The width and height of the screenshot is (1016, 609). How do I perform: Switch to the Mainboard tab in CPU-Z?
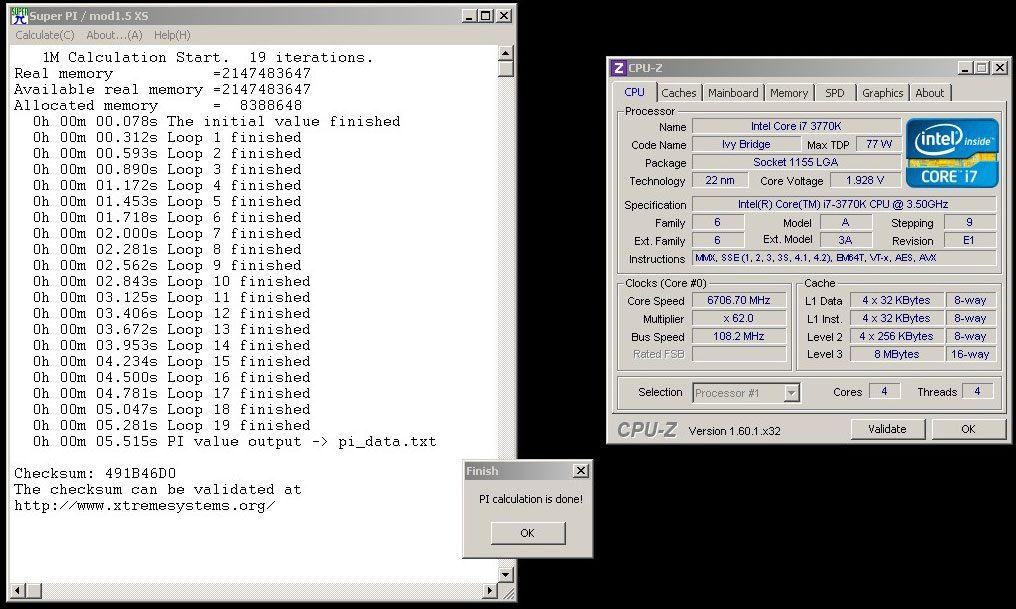click(733, 93)
